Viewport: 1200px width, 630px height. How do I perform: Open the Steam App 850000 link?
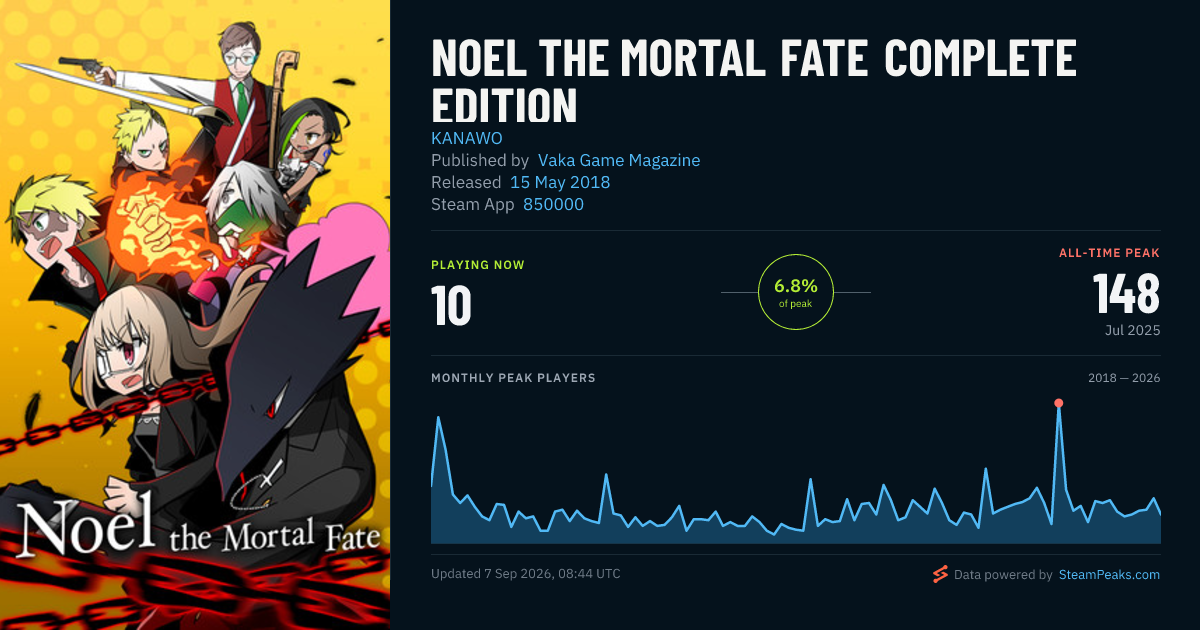click(553, 204)
